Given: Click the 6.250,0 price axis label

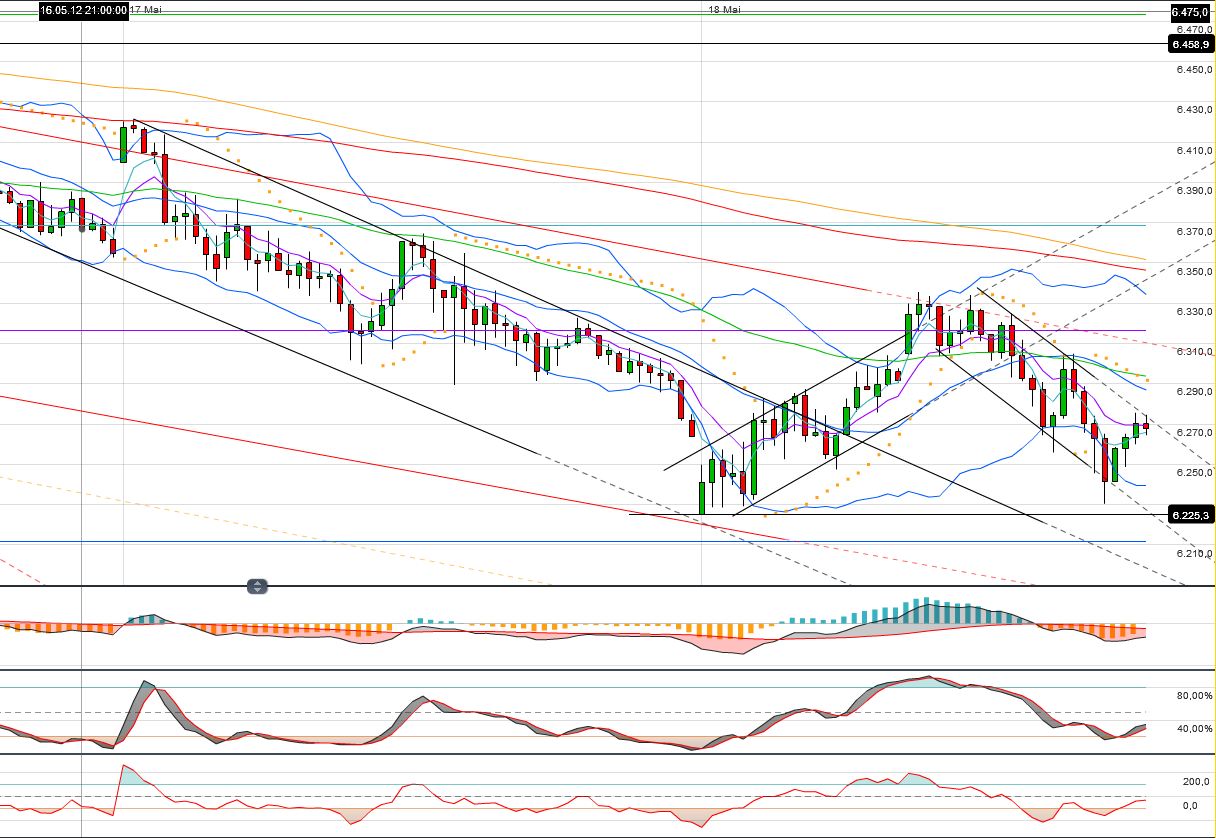Looking at the screenshot, I should click(1194, 473).
